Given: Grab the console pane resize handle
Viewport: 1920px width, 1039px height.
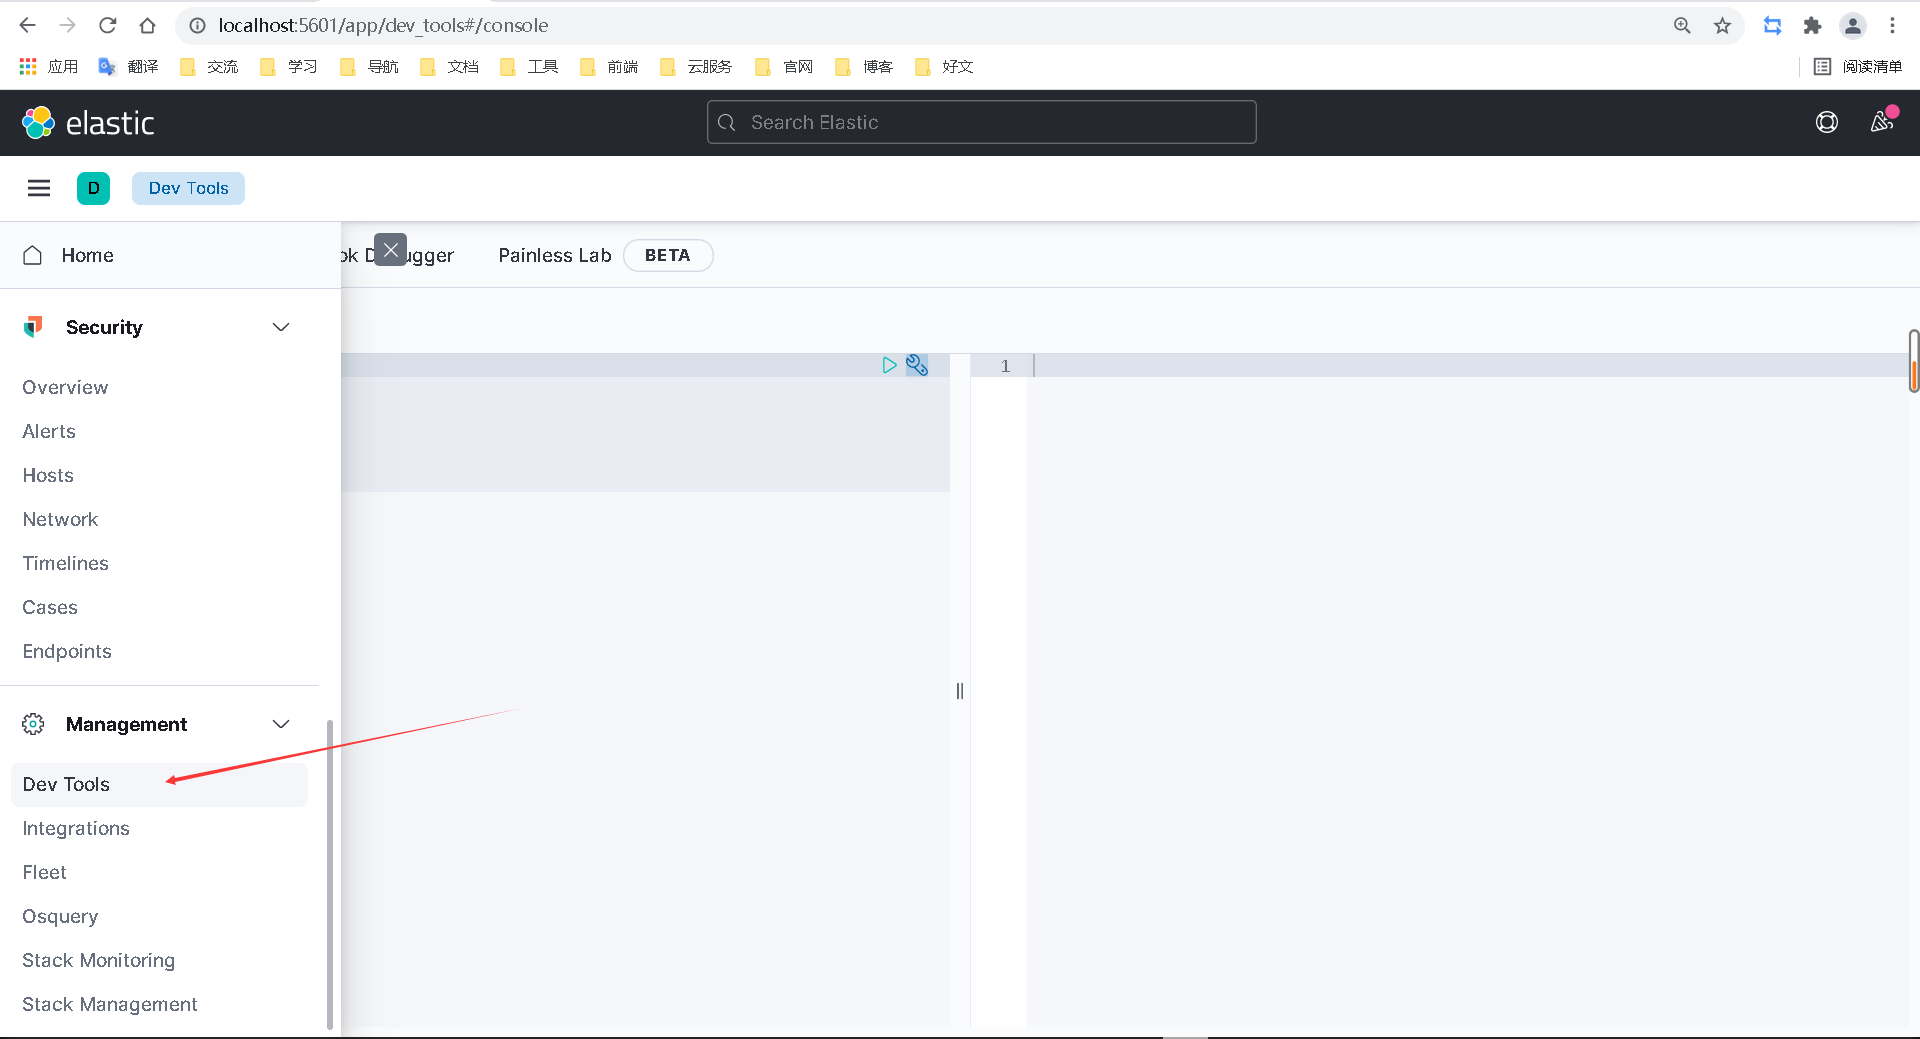Looking at the screenshot, I should coord(960,690).
